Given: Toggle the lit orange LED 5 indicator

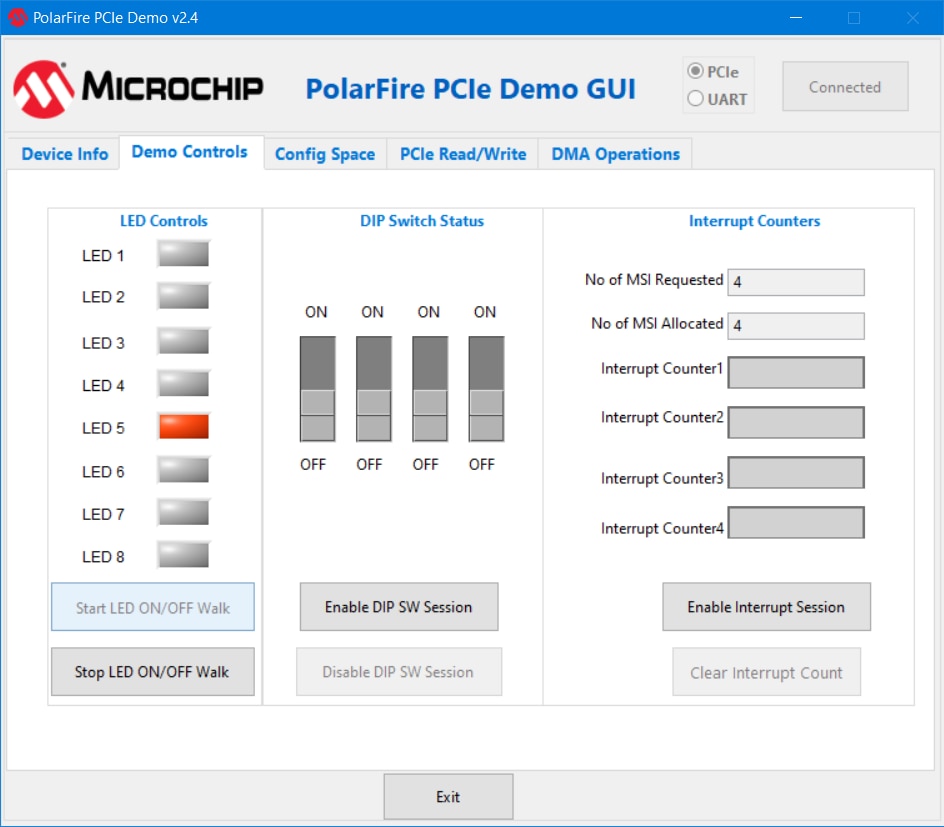Looking at the screenshot, I should click(x=183, y=426).
